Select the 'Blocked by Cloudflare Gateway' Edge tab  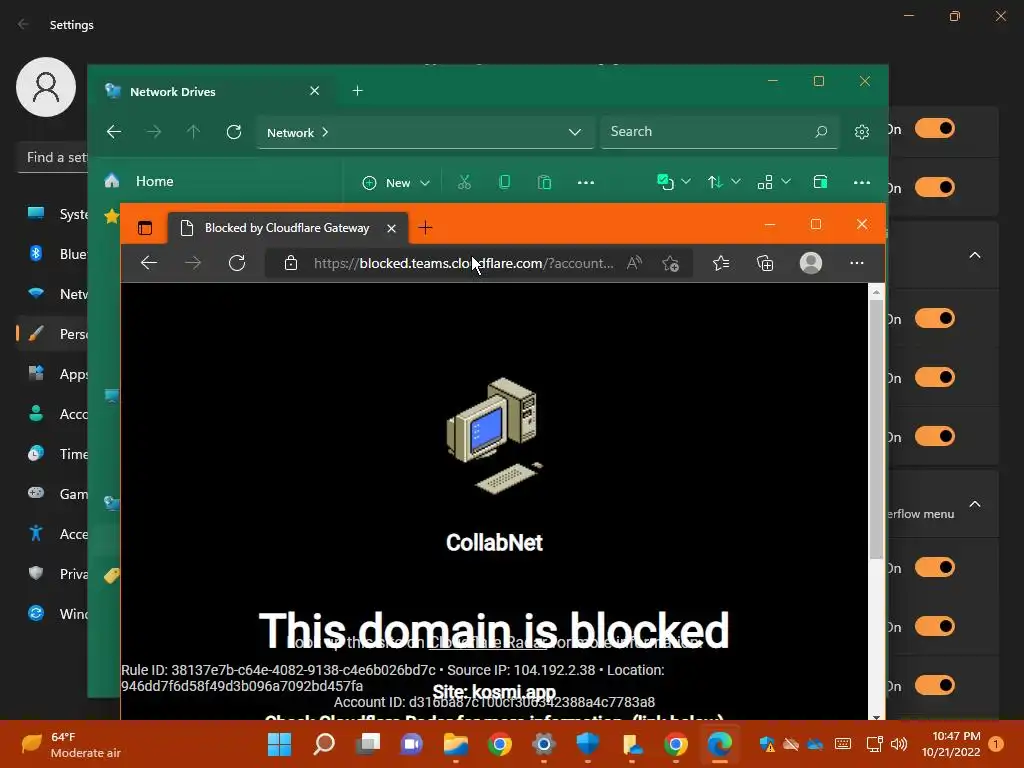[x=287, y=228]
